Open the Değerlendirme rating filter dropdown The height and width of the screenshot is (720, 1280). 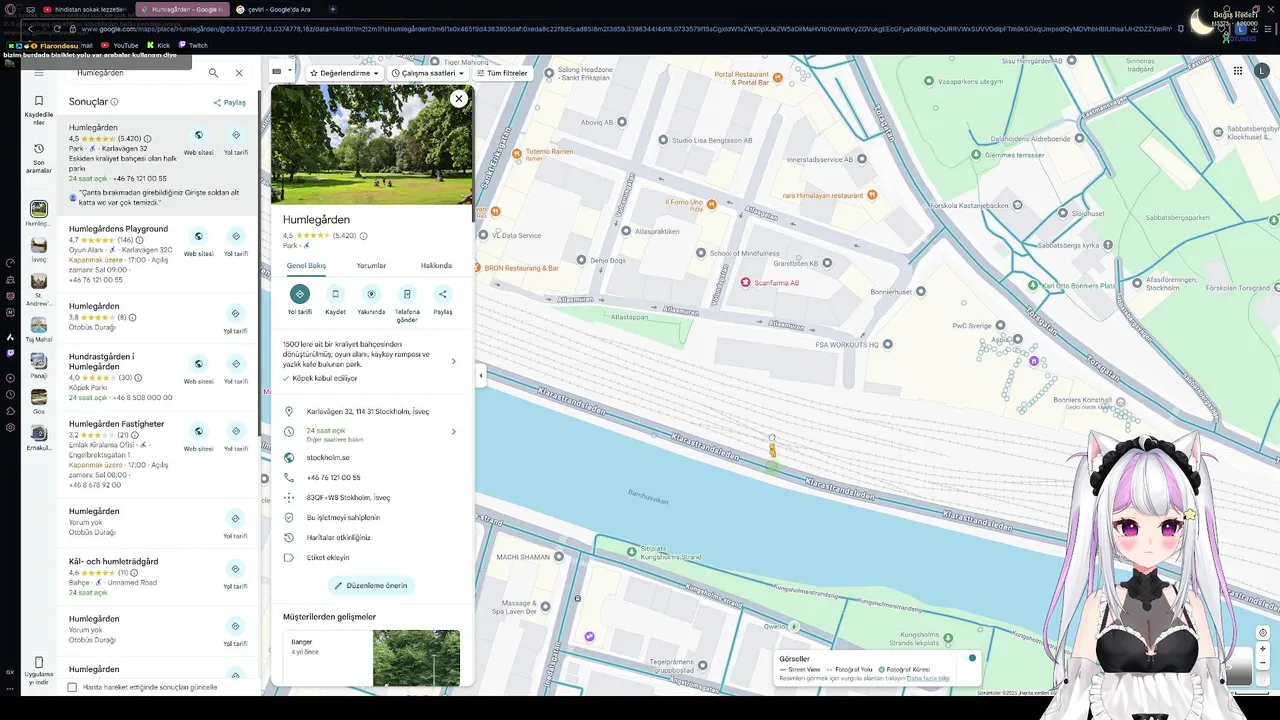344,73
